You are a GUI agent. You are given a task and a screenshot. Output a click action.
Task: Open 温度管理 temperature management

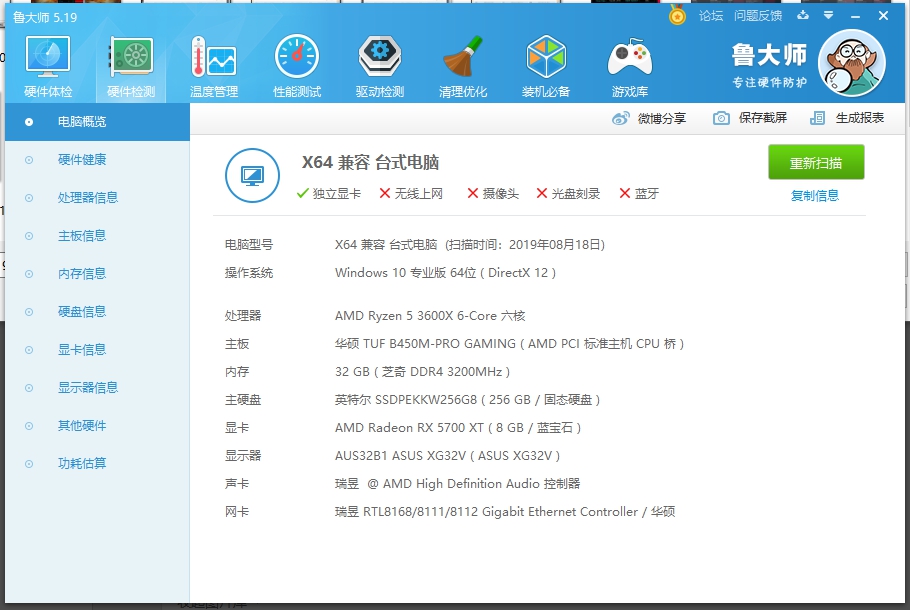tap(212, 63)
